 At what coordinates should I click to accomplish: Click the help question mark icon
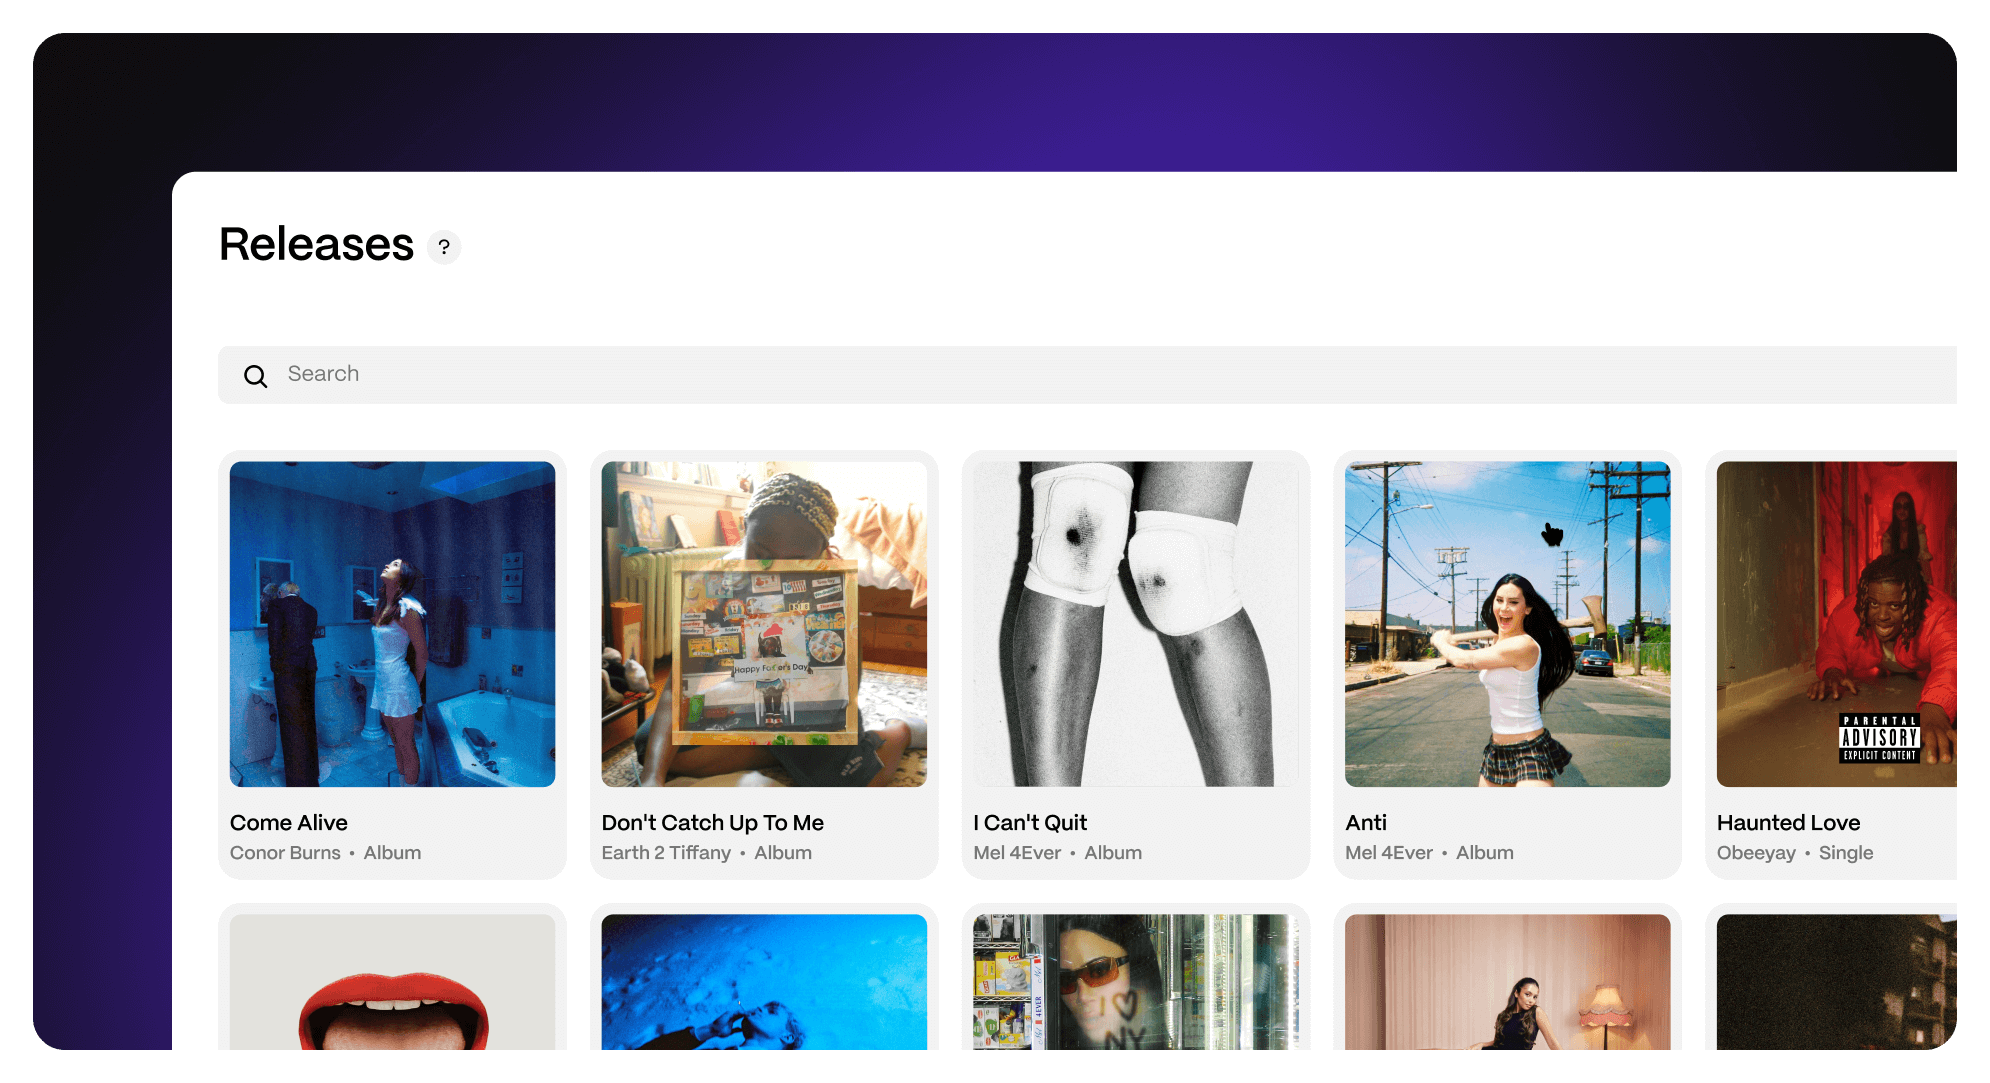point(444,247)
